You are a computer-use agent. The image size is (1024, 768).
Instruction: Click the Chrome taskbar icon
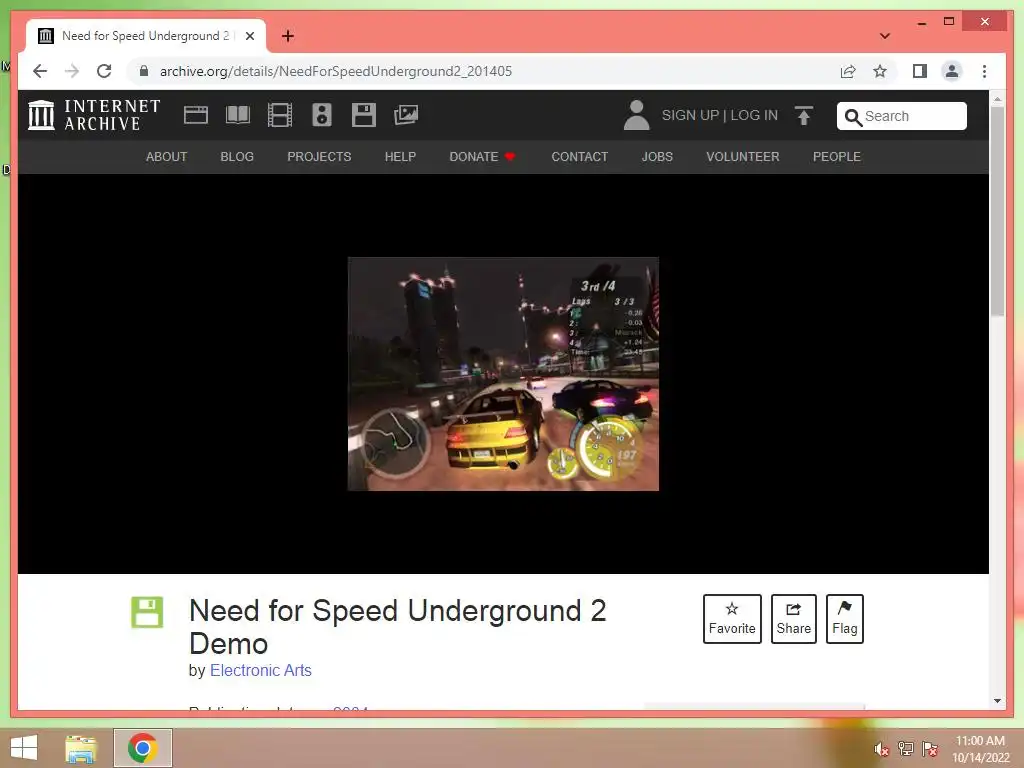point(142,748)
